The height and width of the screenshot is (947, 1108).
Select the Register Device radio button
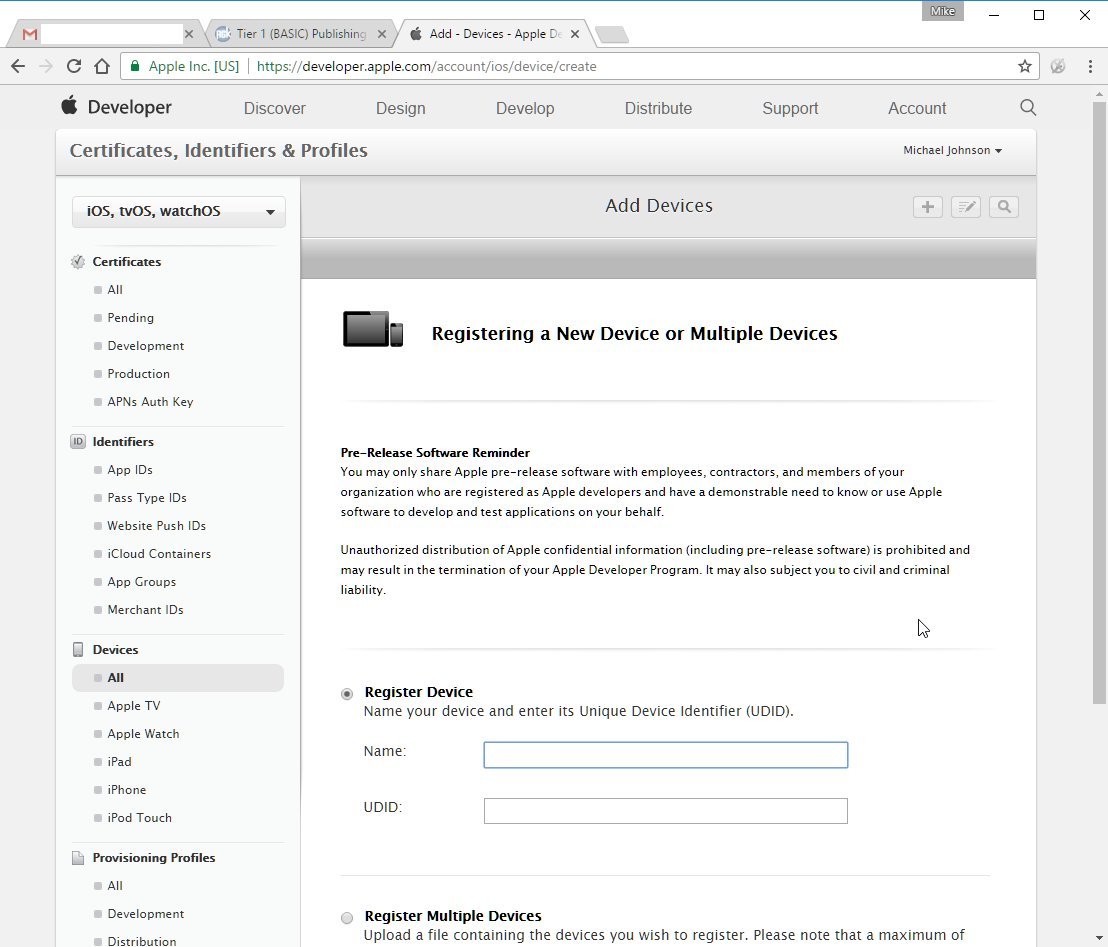tap(347, 694)
